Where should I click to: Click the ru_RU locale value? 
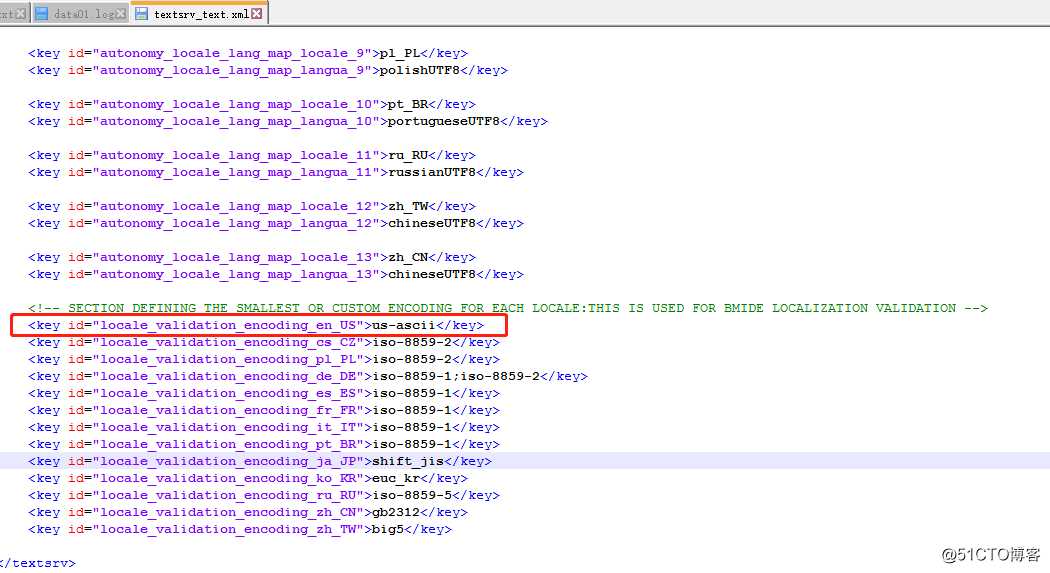click(408, 155)
